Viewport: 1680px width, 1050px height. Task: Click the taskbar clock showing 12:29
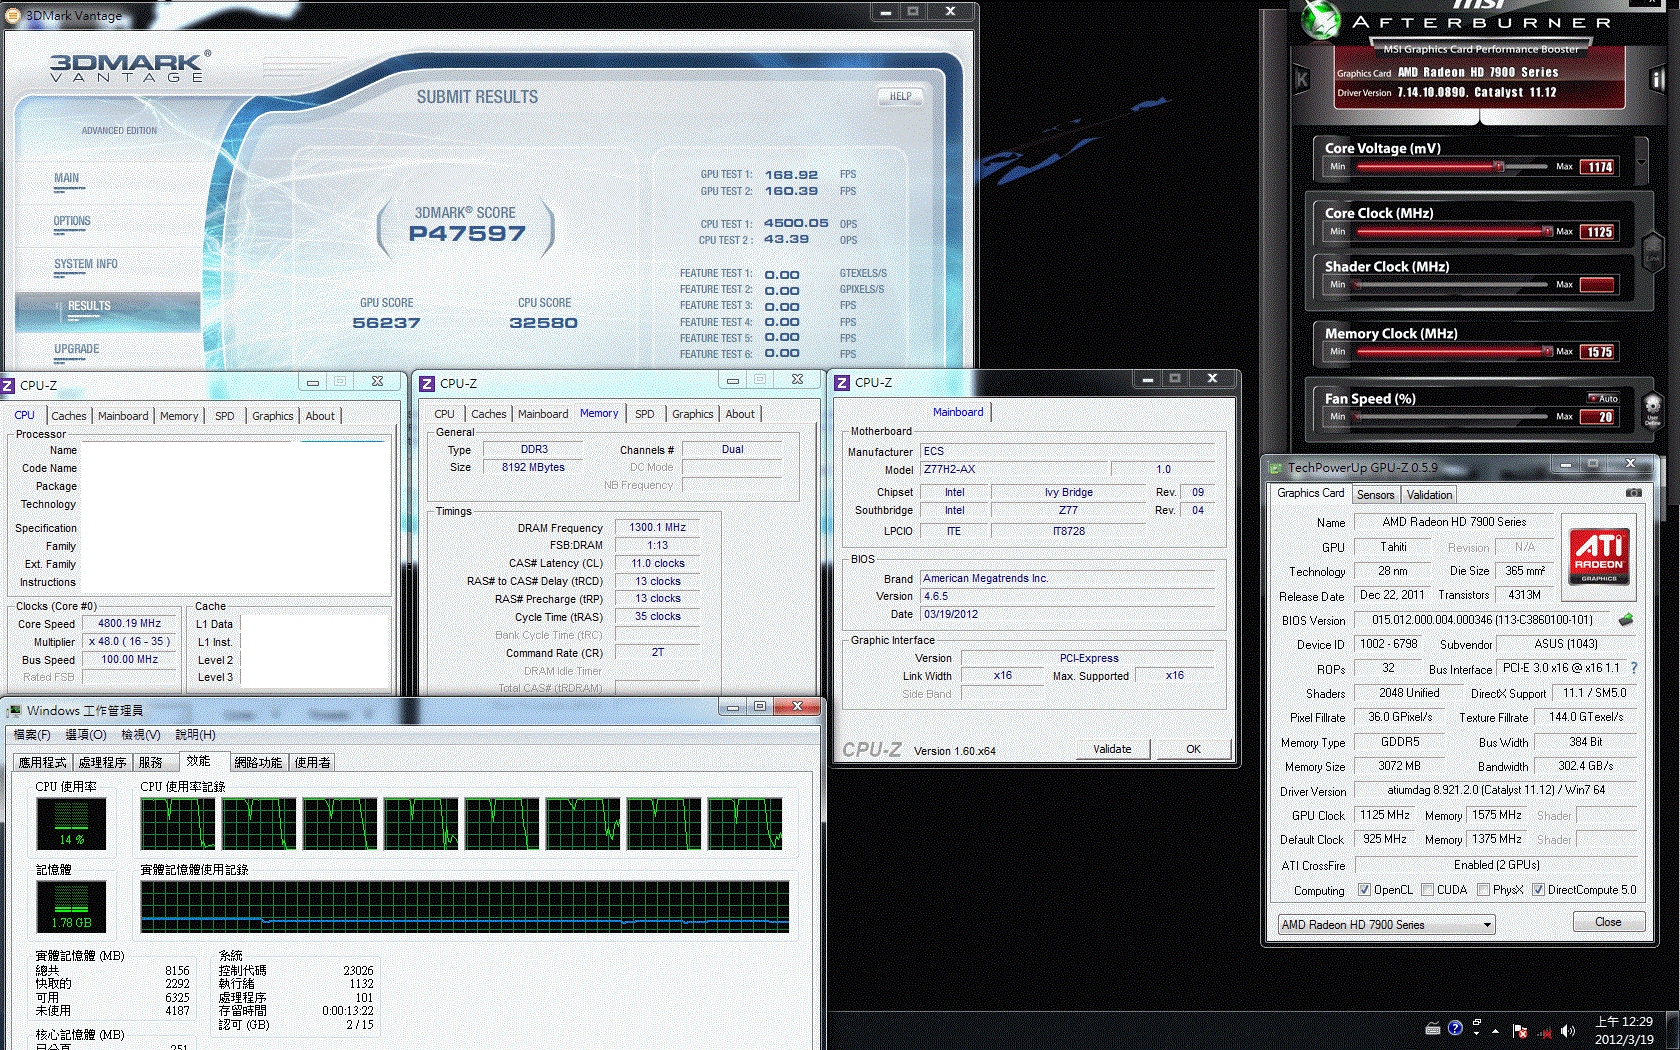(x=1625, y=1030)
